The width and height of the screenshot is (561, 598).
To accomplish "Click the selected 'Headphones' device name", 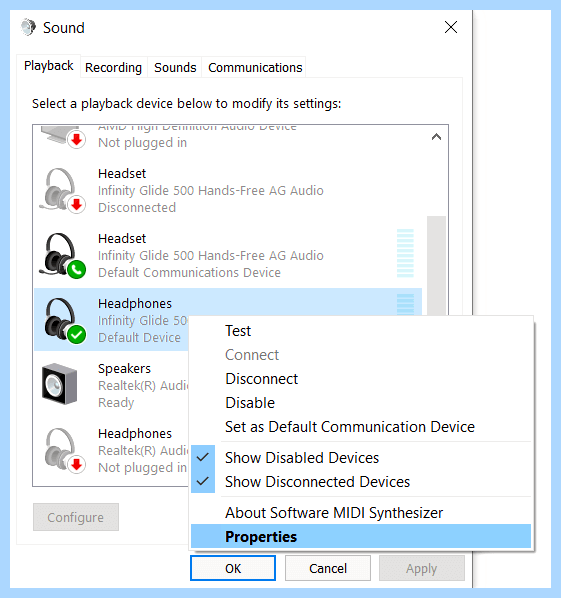I will tap(135, 304).
